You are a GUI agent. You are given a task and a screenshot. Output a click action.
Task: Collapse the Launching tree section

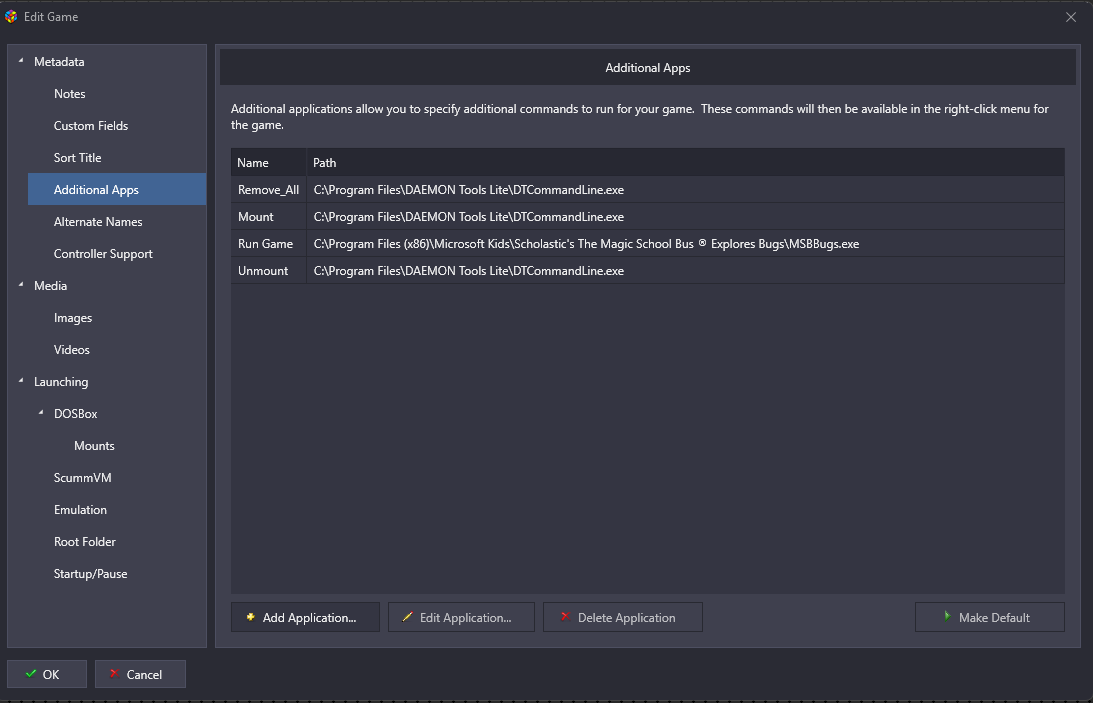pyautogui.click(x=21, y=381)
